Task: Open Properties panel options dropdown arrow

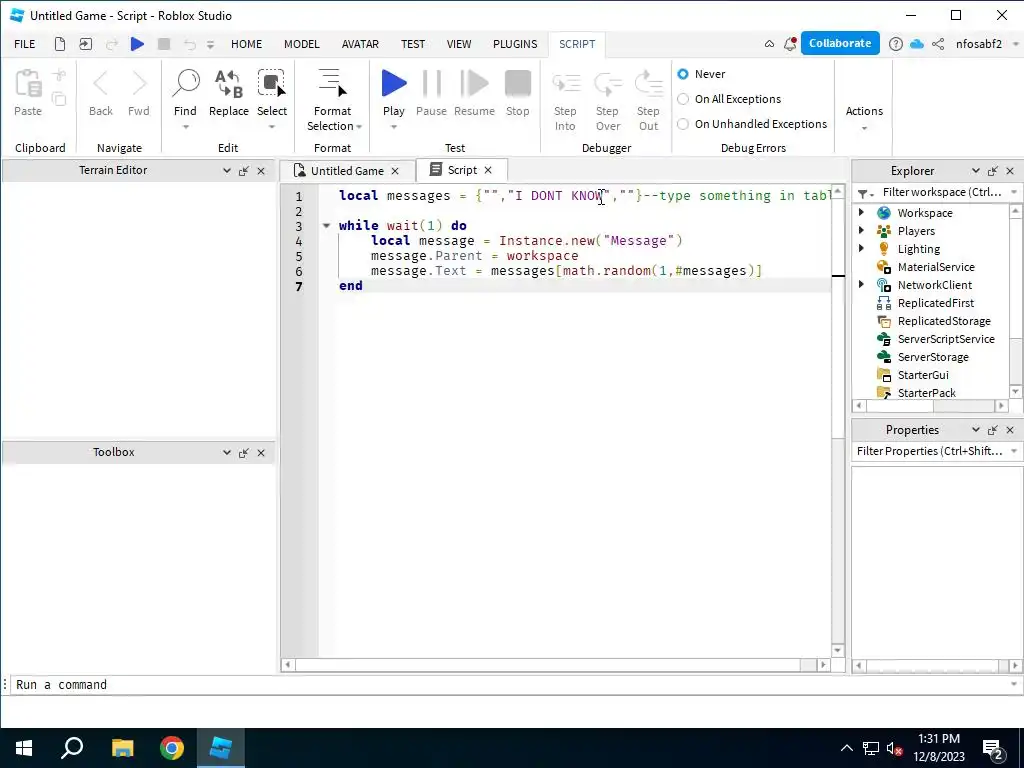Action: (975, 430)
